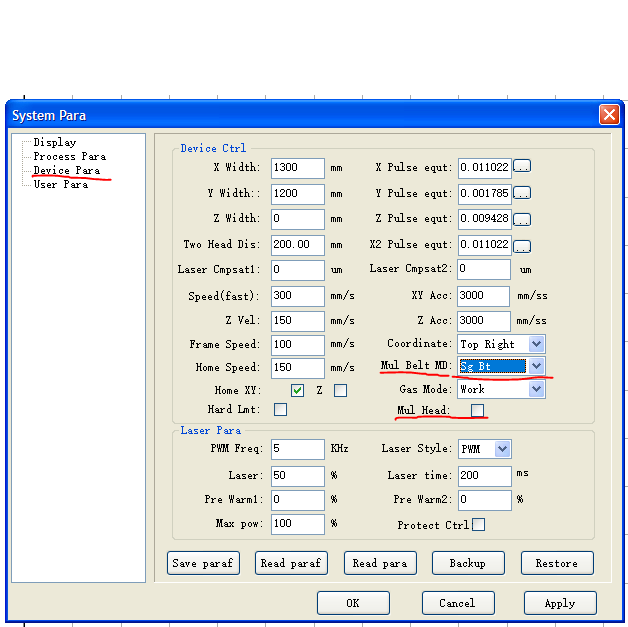Screen dimensions: 628x627
Task: Enable the Hard Lmt checkbox
Action: point(280,409)
